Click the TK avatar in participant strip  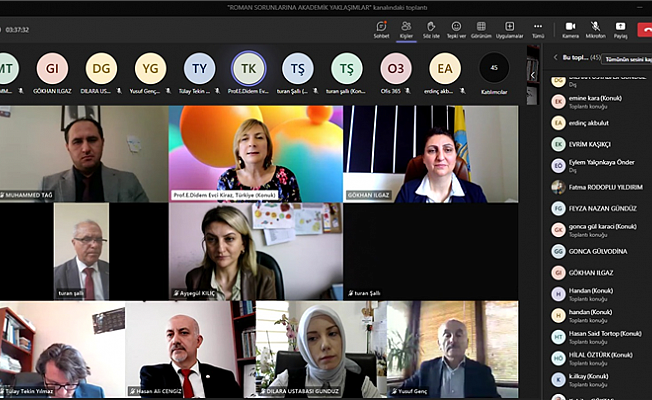point(249,68)
